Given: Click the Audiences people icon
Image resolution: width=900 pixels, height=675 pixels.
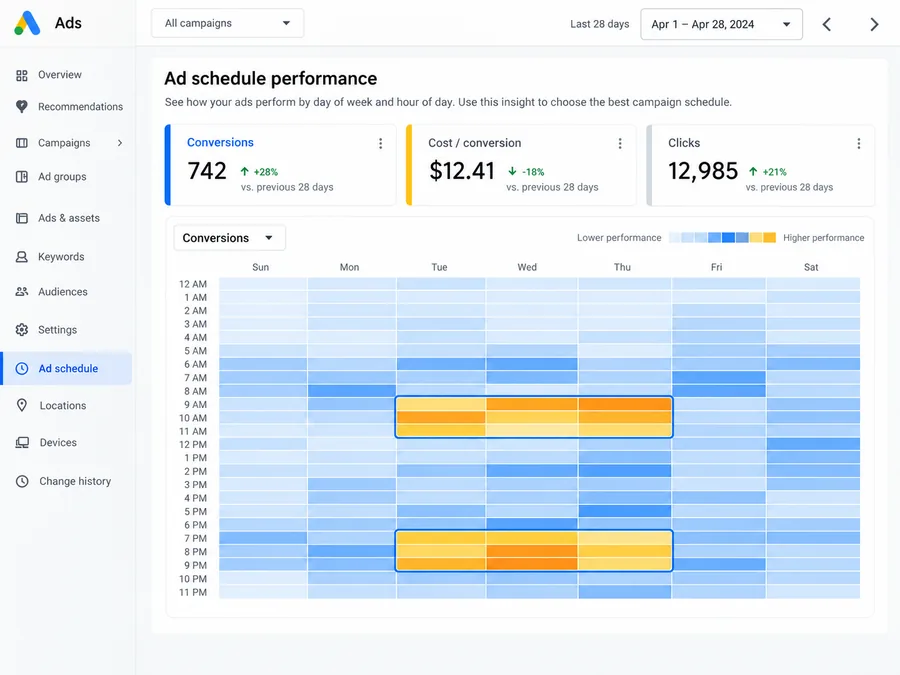Looking at the screenshot, I should [22, 292].
